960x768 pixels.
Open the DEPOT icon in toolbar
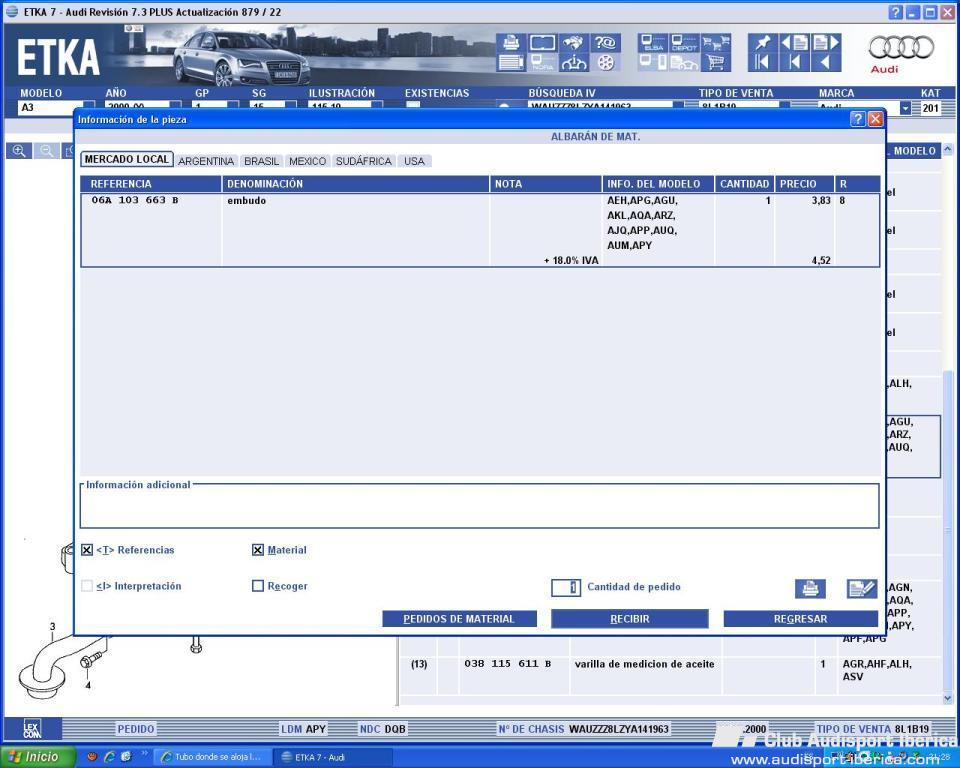(684, 42)
